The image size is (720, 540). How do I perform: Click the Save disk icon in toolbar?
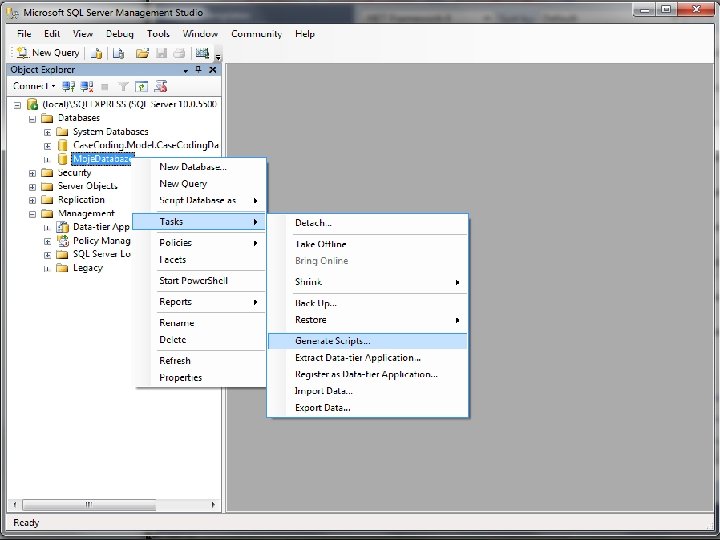coord(161,53)
